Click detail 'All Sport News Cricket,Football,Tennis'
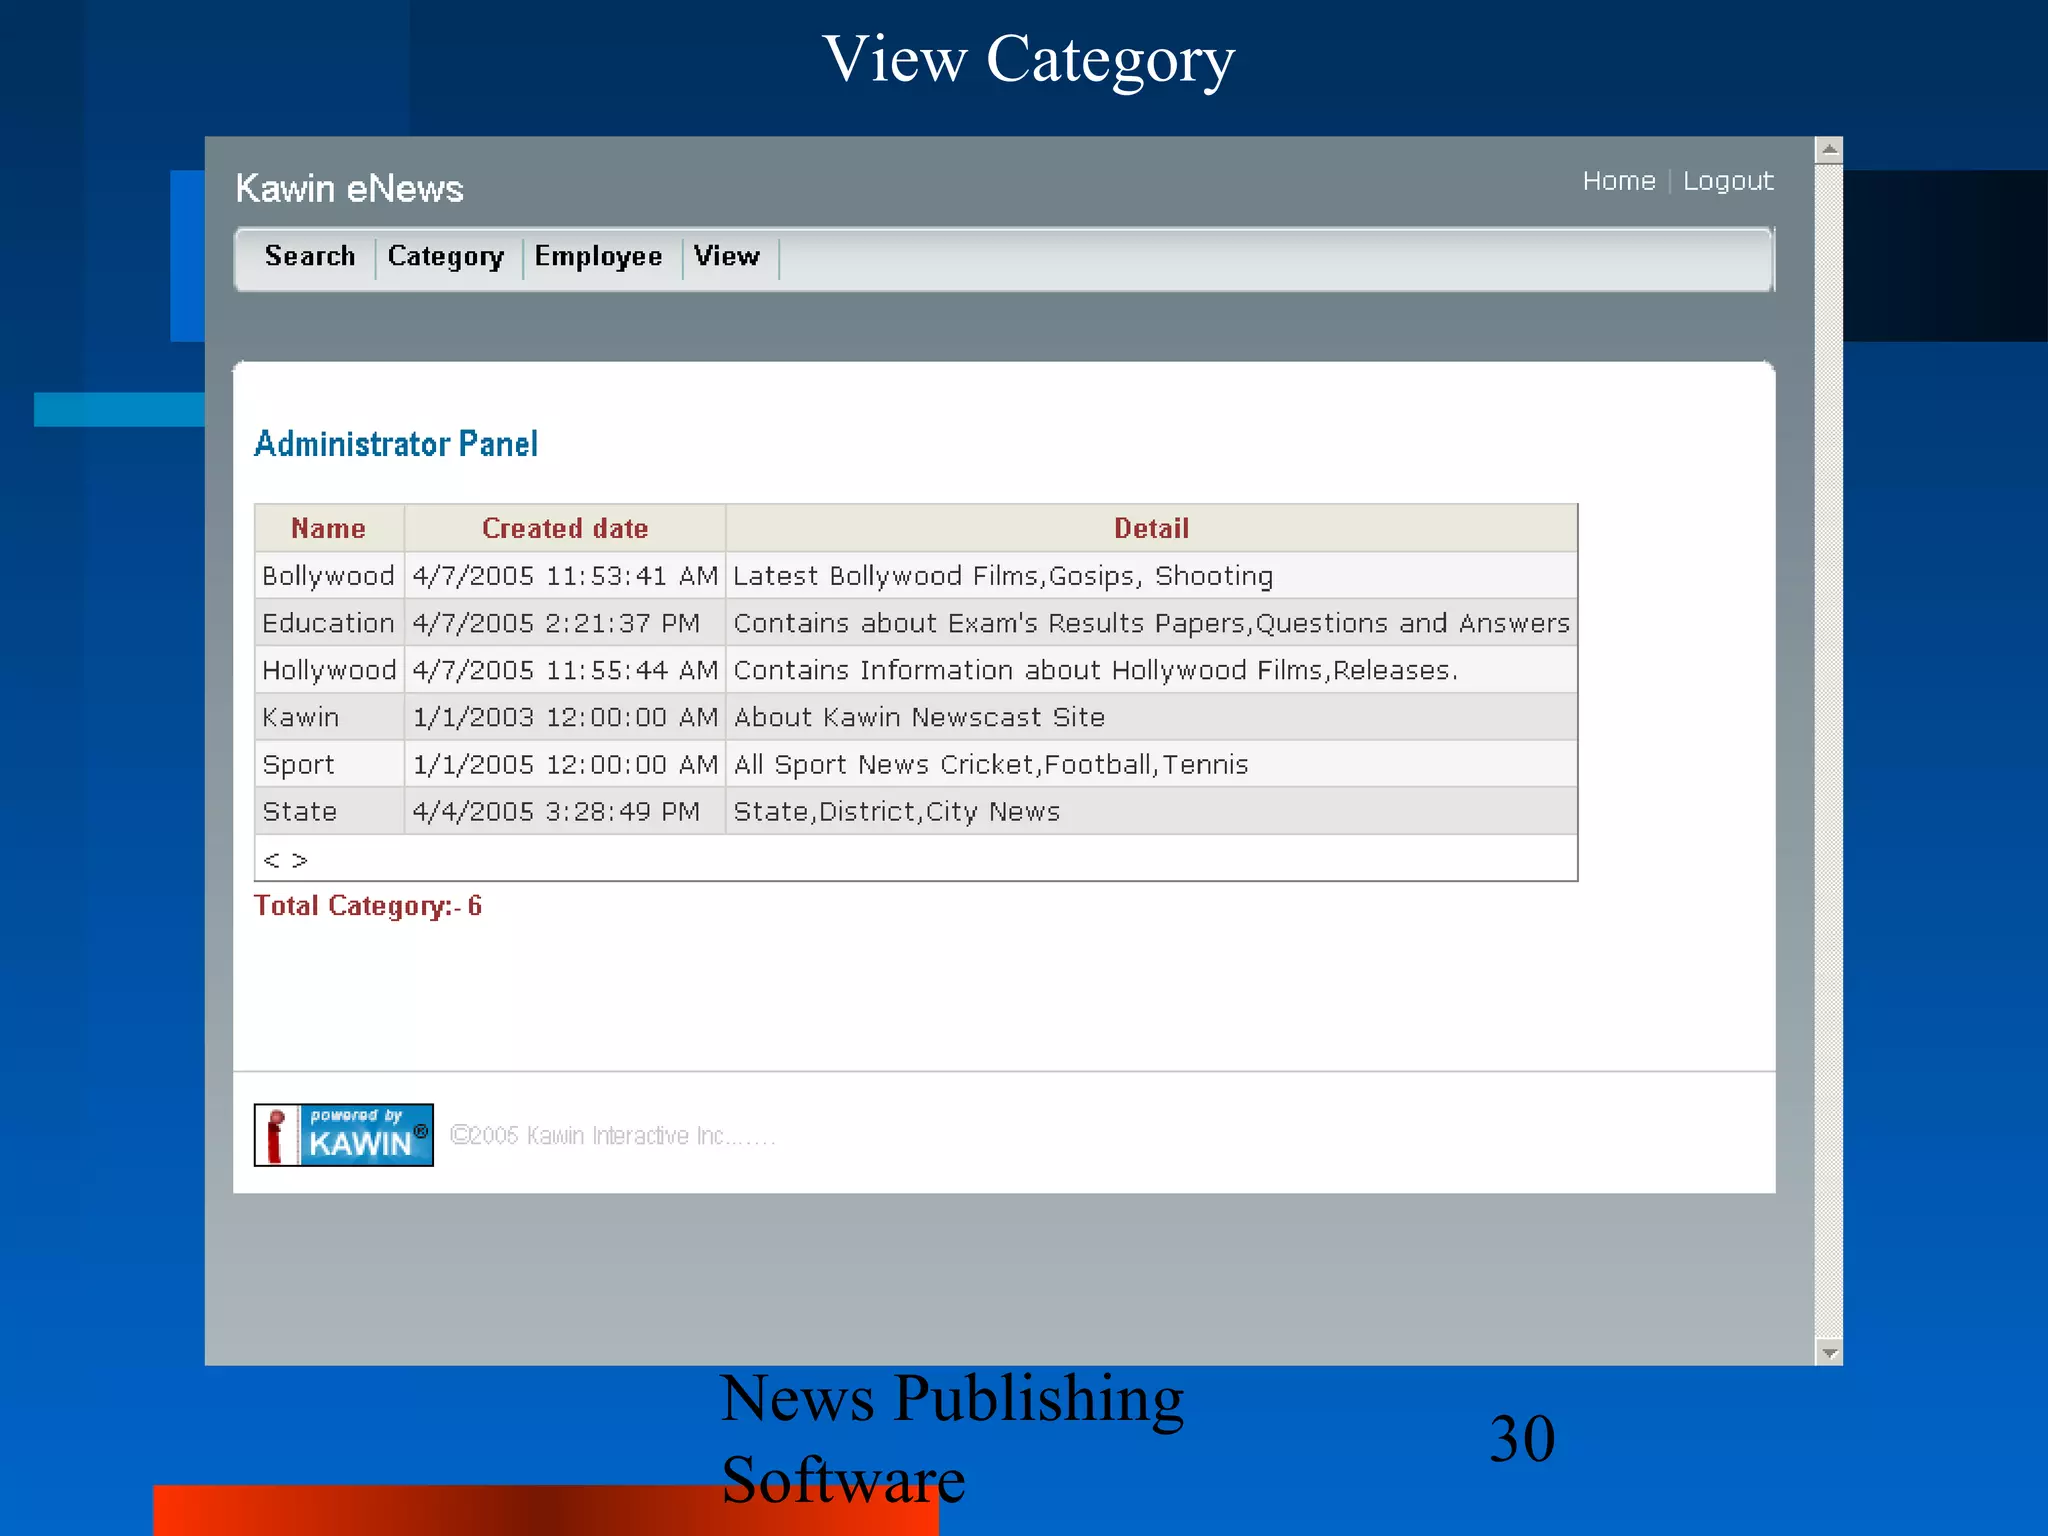This screenshot has width=2048, height=1536. pos(991,765)
